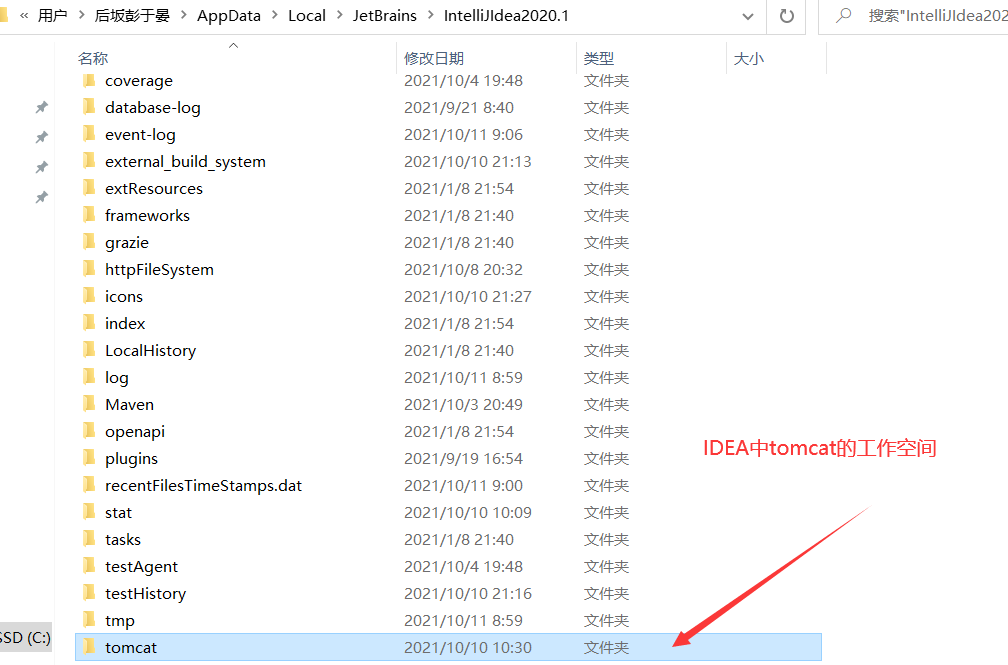Open chevron after AppData breadcrumb

[x=275, y=15]
